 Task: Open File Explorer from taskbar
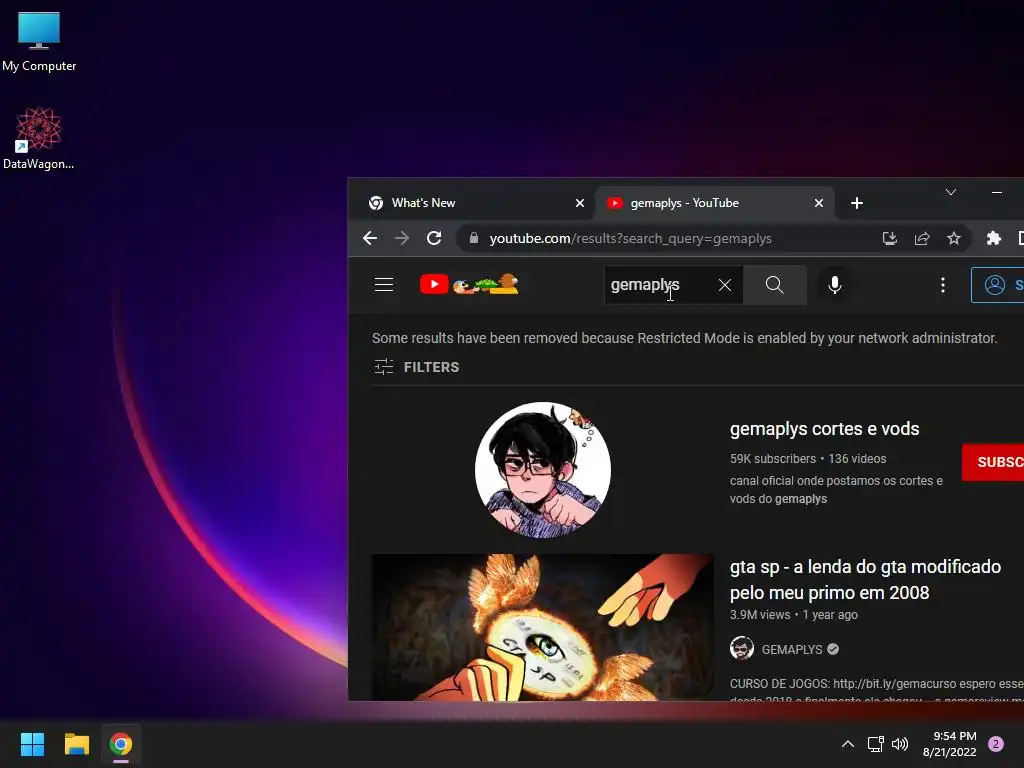76,744
